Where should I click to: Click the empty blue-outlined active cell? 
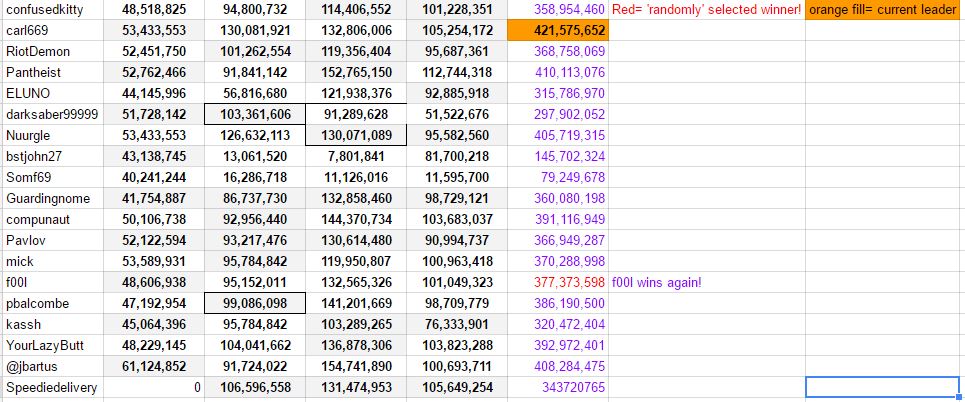pos(884,388)
